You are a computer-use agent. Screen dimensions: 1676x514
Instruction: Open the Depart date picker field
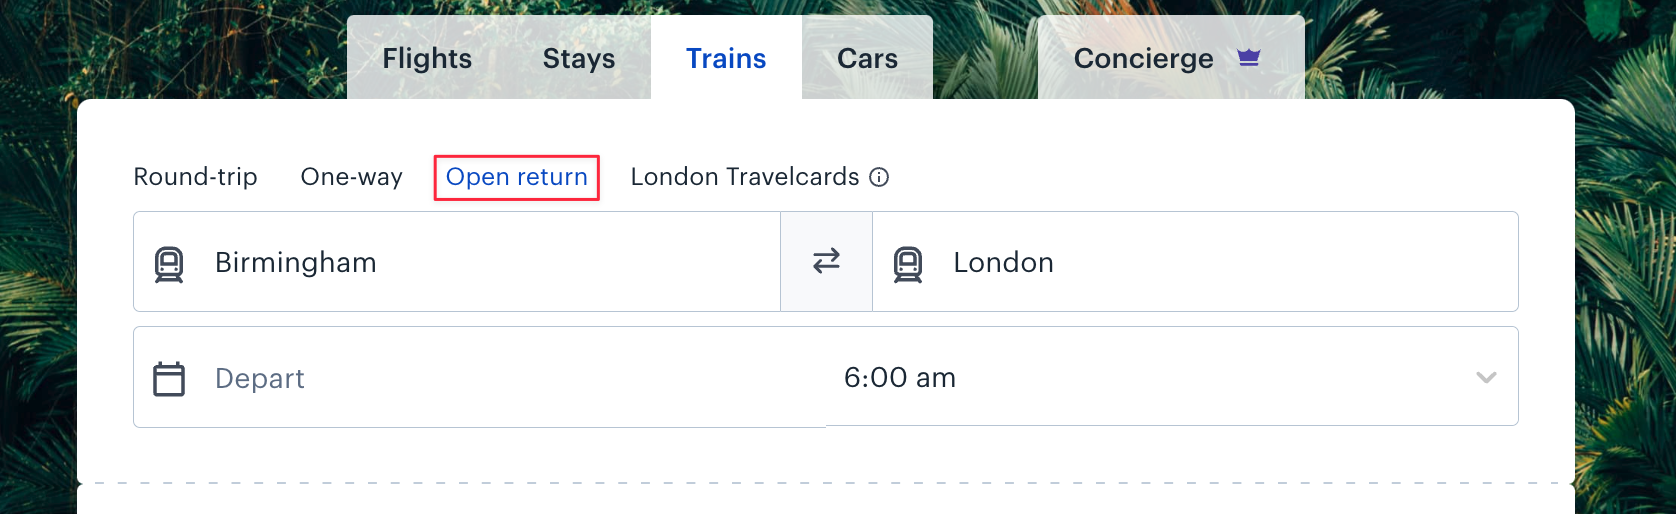[480, 378]
